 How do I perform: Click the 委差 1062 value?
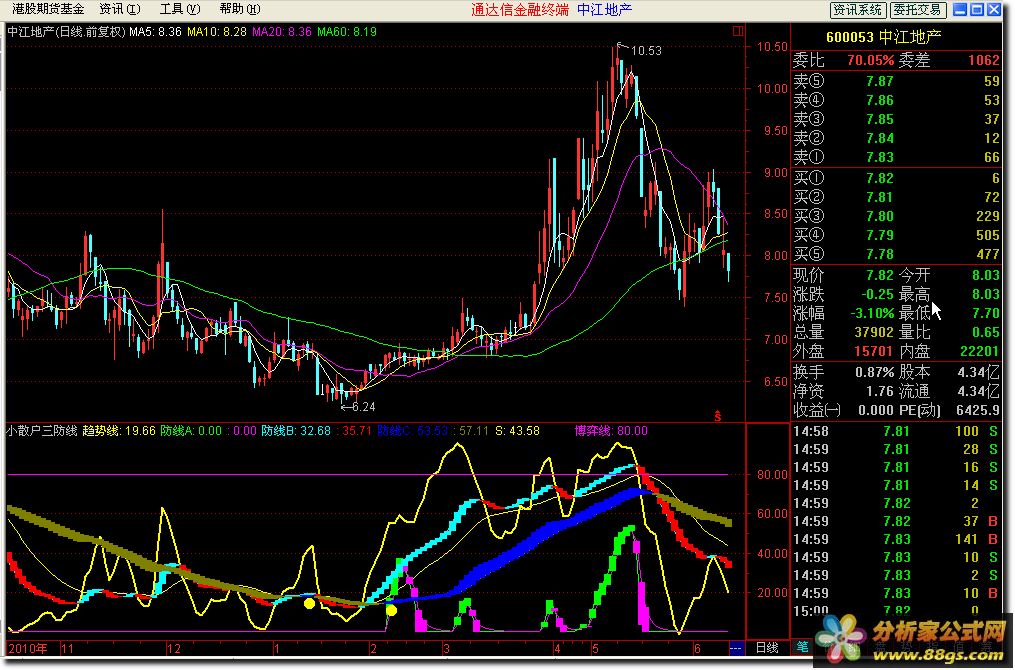click(983, 60)
